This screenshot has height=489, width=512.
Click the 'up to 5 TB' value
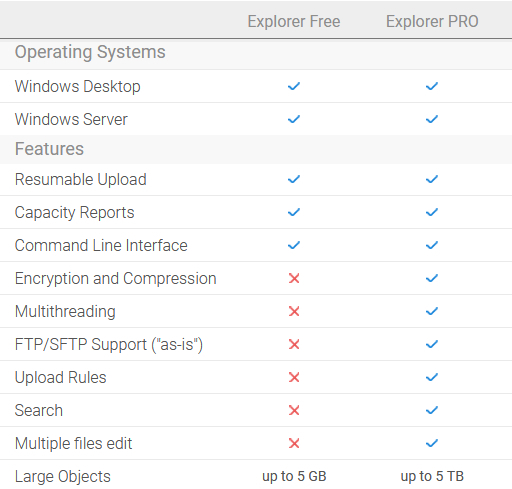[x=432, y=476]
